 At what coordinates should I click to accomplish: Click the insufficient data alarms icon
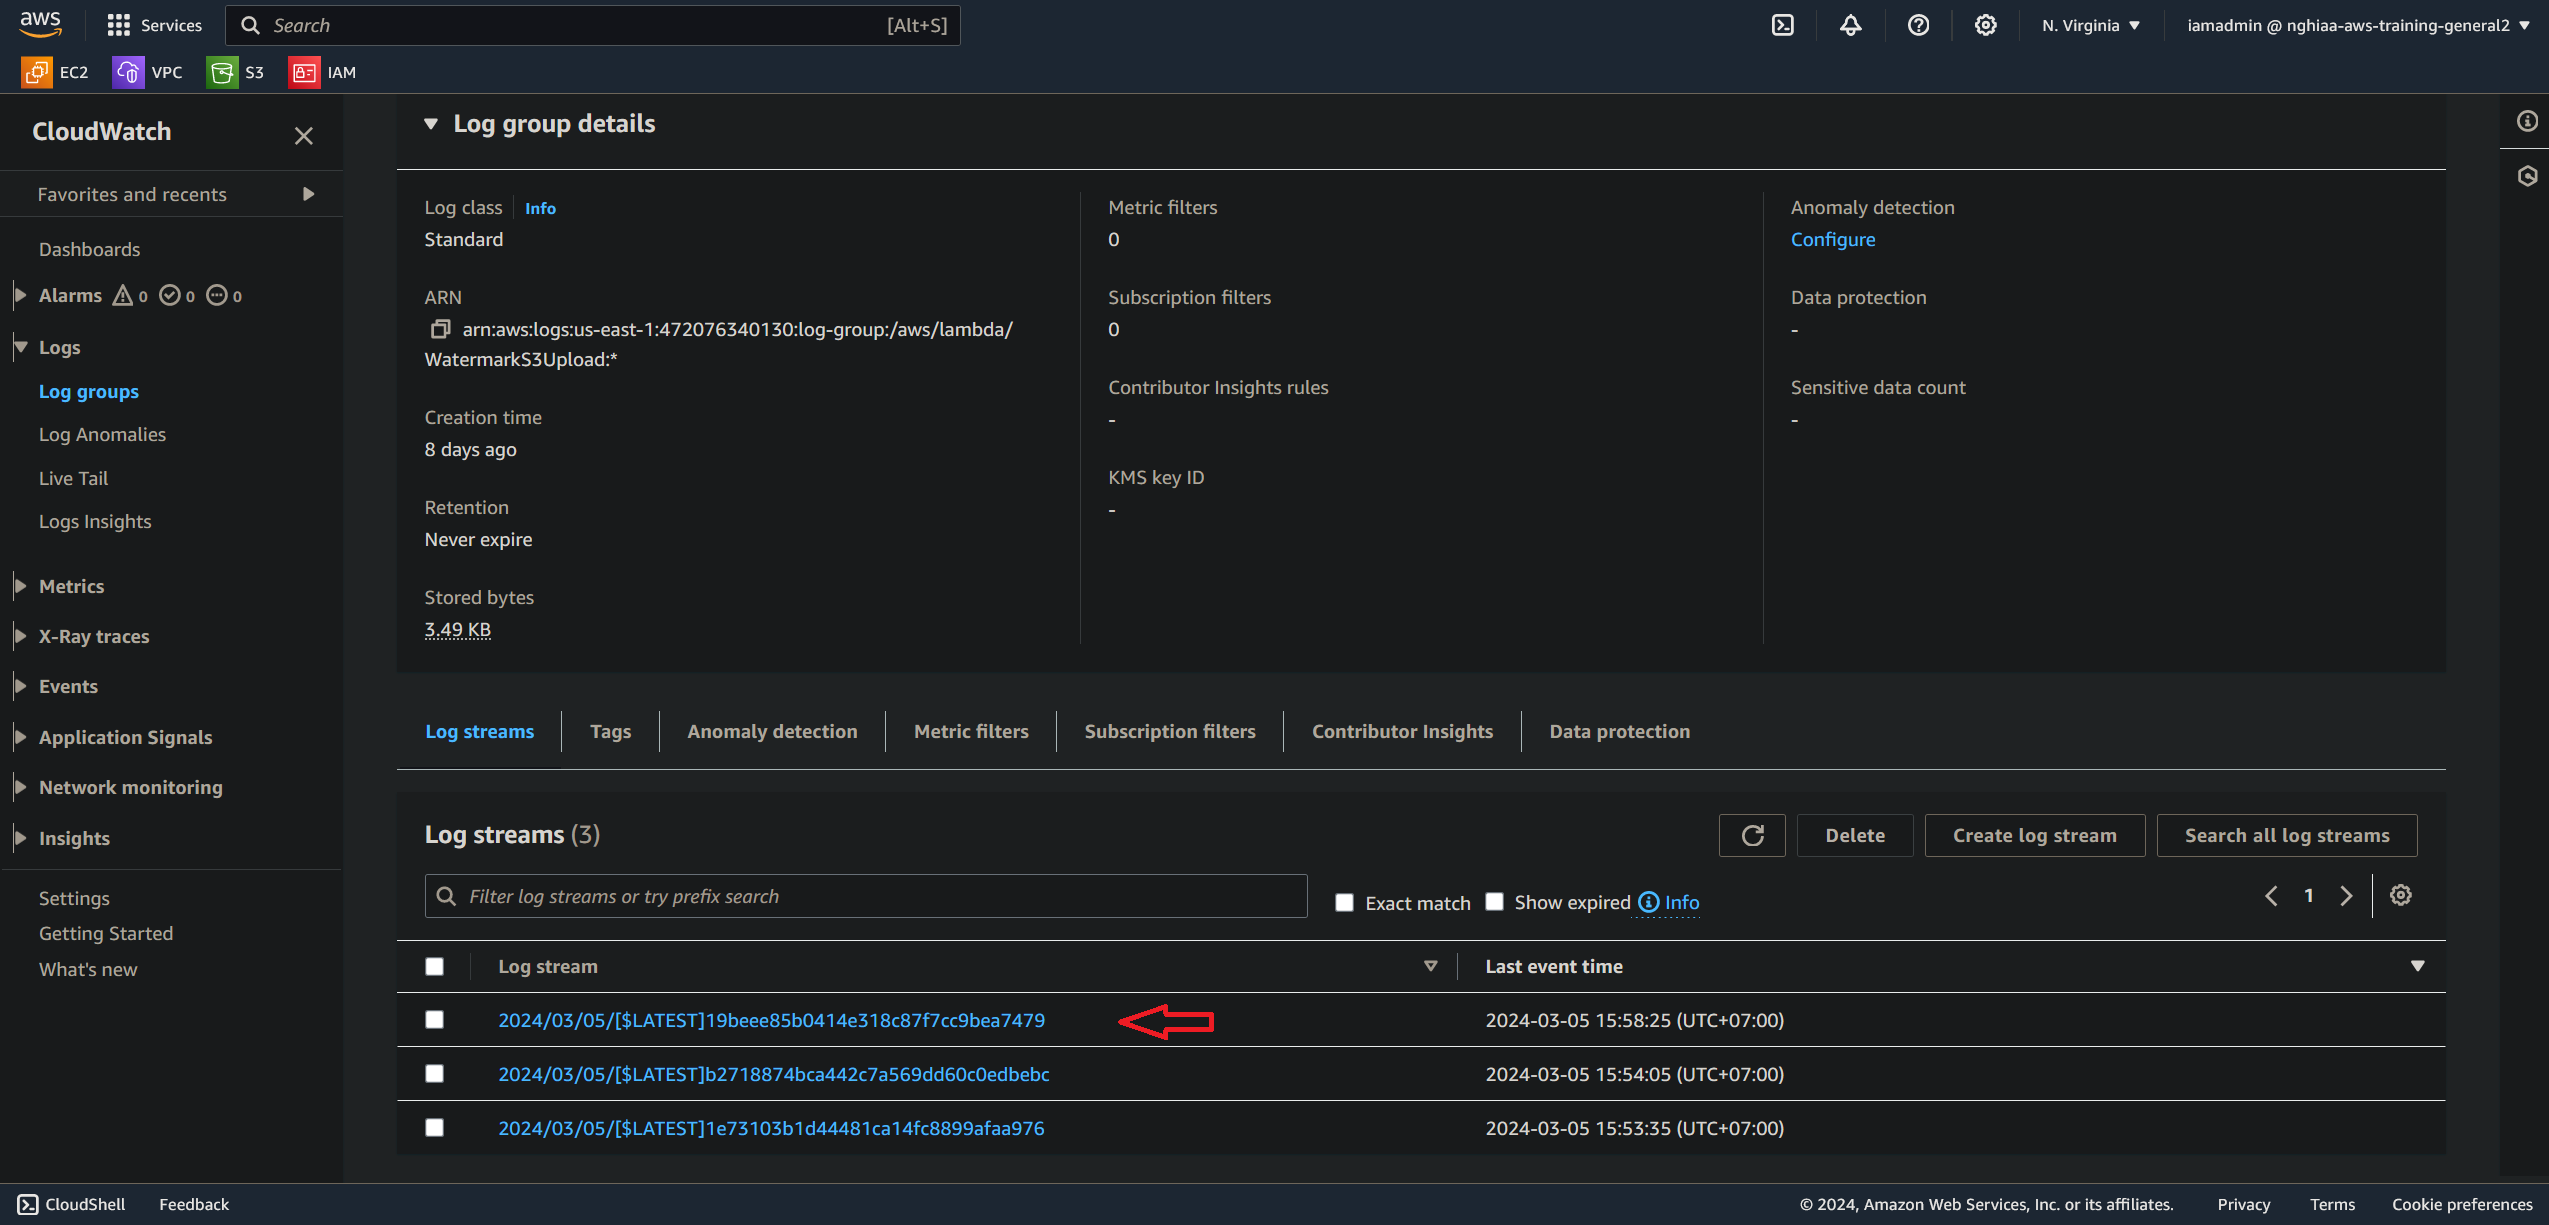coord(217,295)
